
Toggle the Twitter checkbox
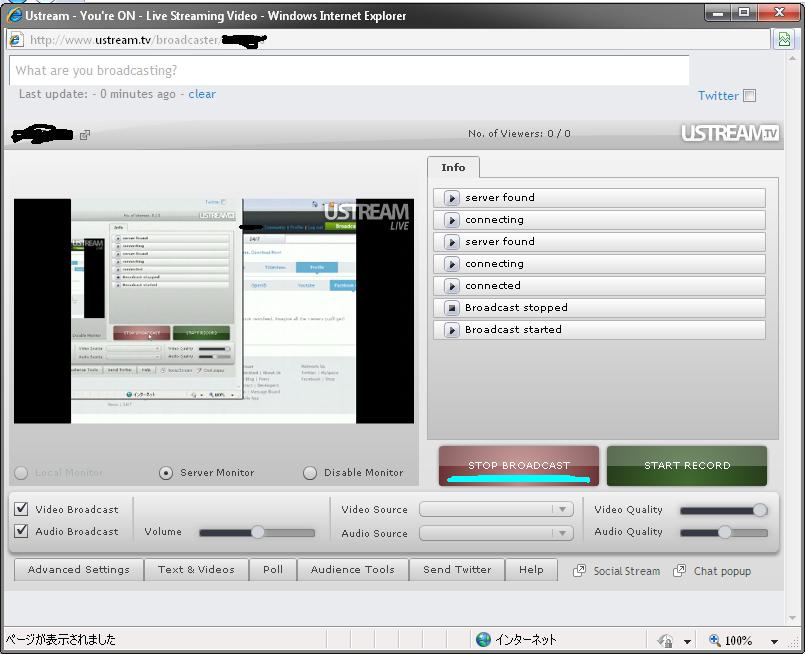tap(750, 95)
